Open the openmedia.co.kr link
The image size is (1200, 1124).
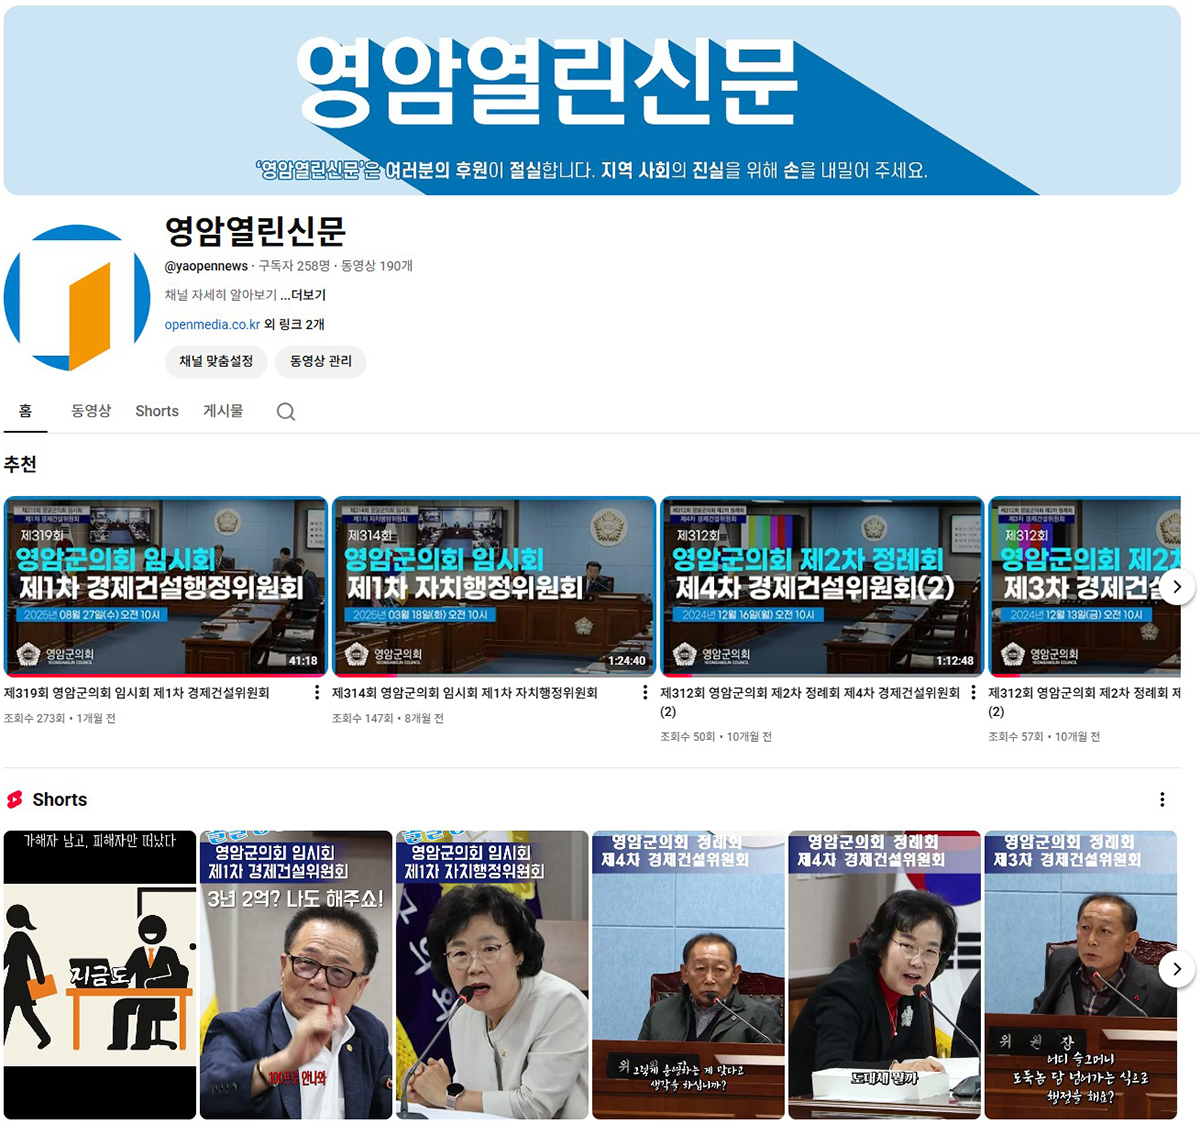pos(212,324)
